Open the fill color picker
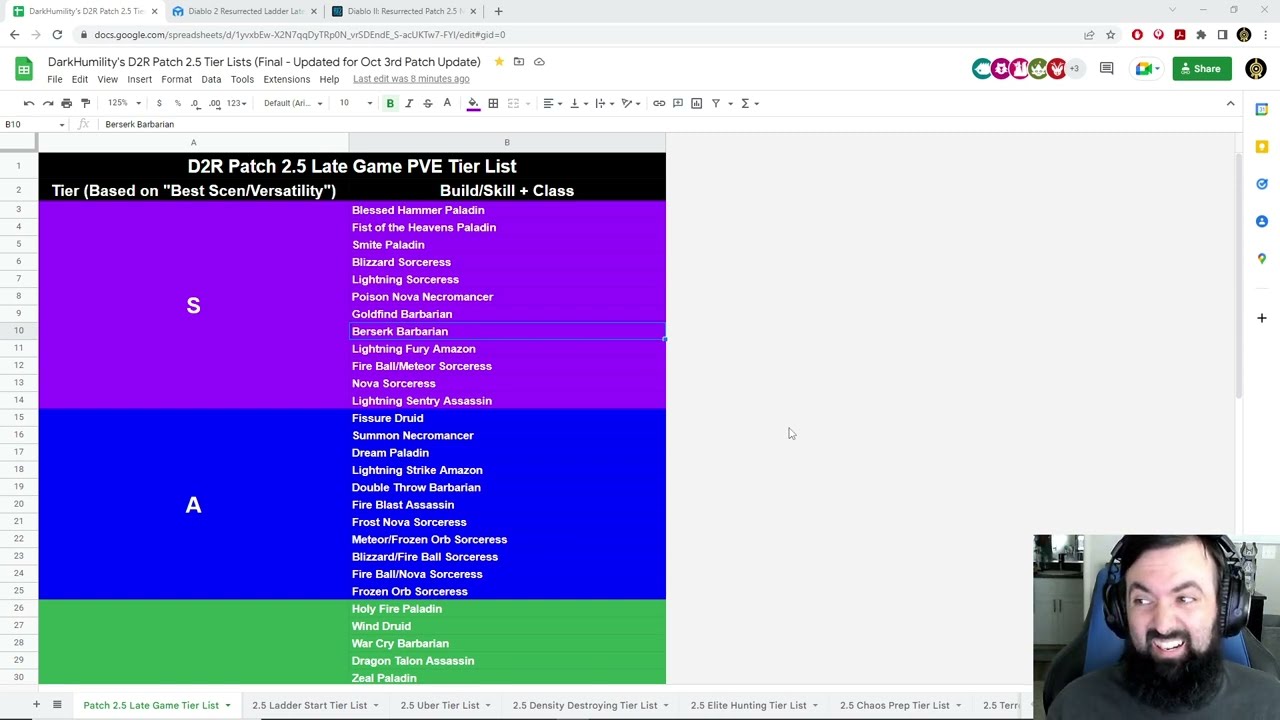 pyautogui.click(x=473, y=103)
